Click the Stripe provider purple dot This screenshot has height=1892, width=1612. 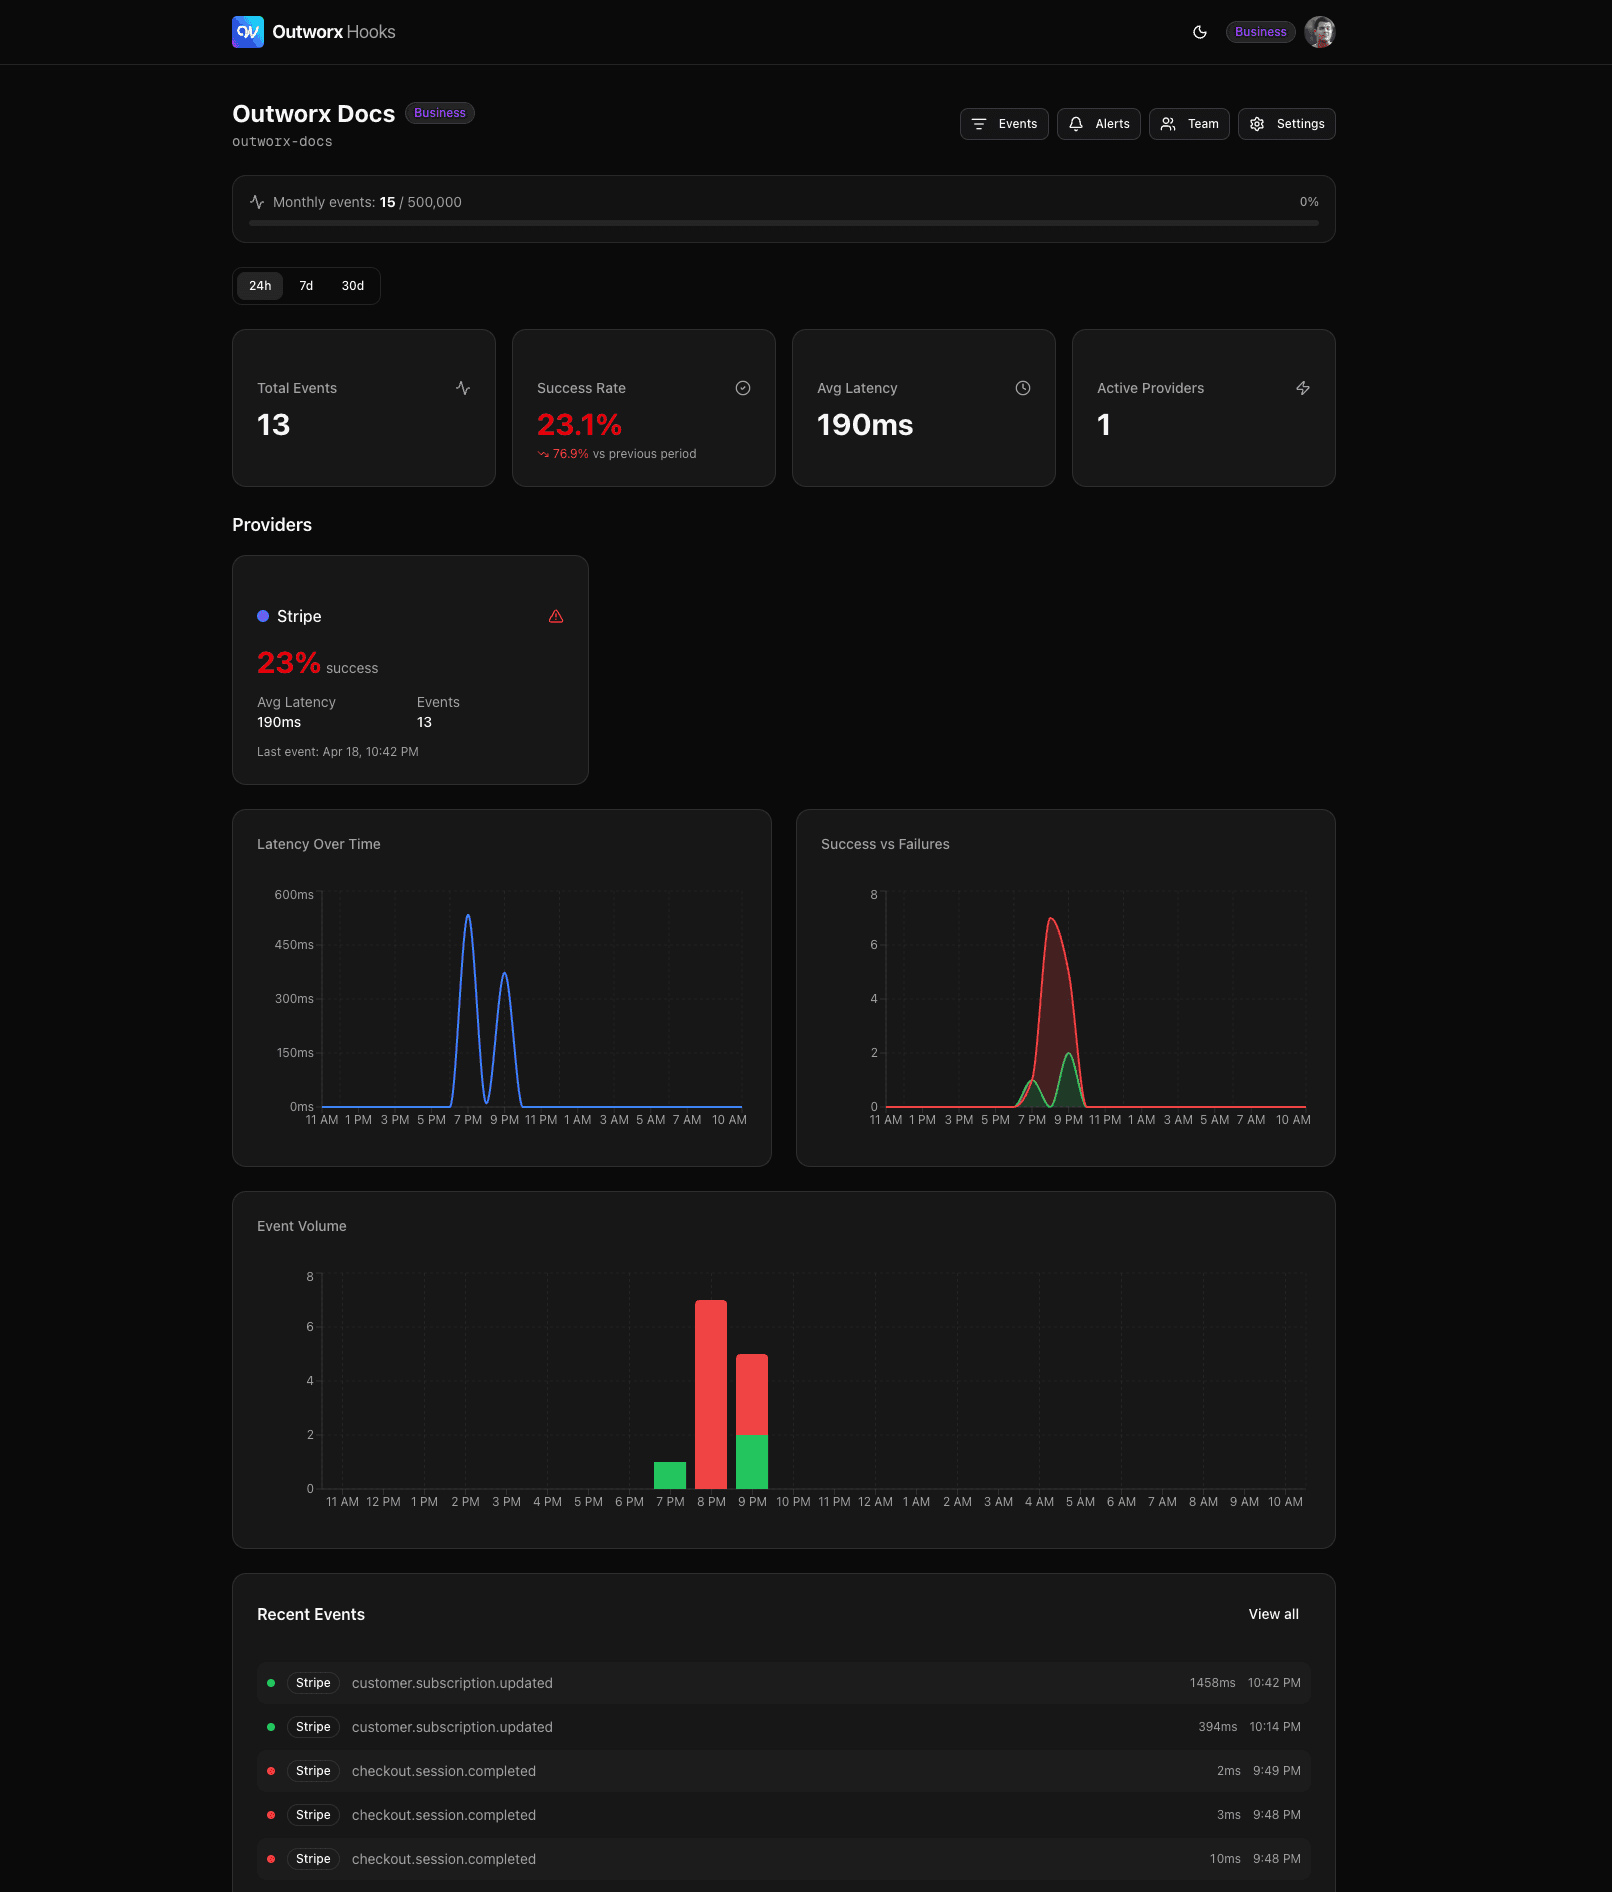(x=263, y=616)
